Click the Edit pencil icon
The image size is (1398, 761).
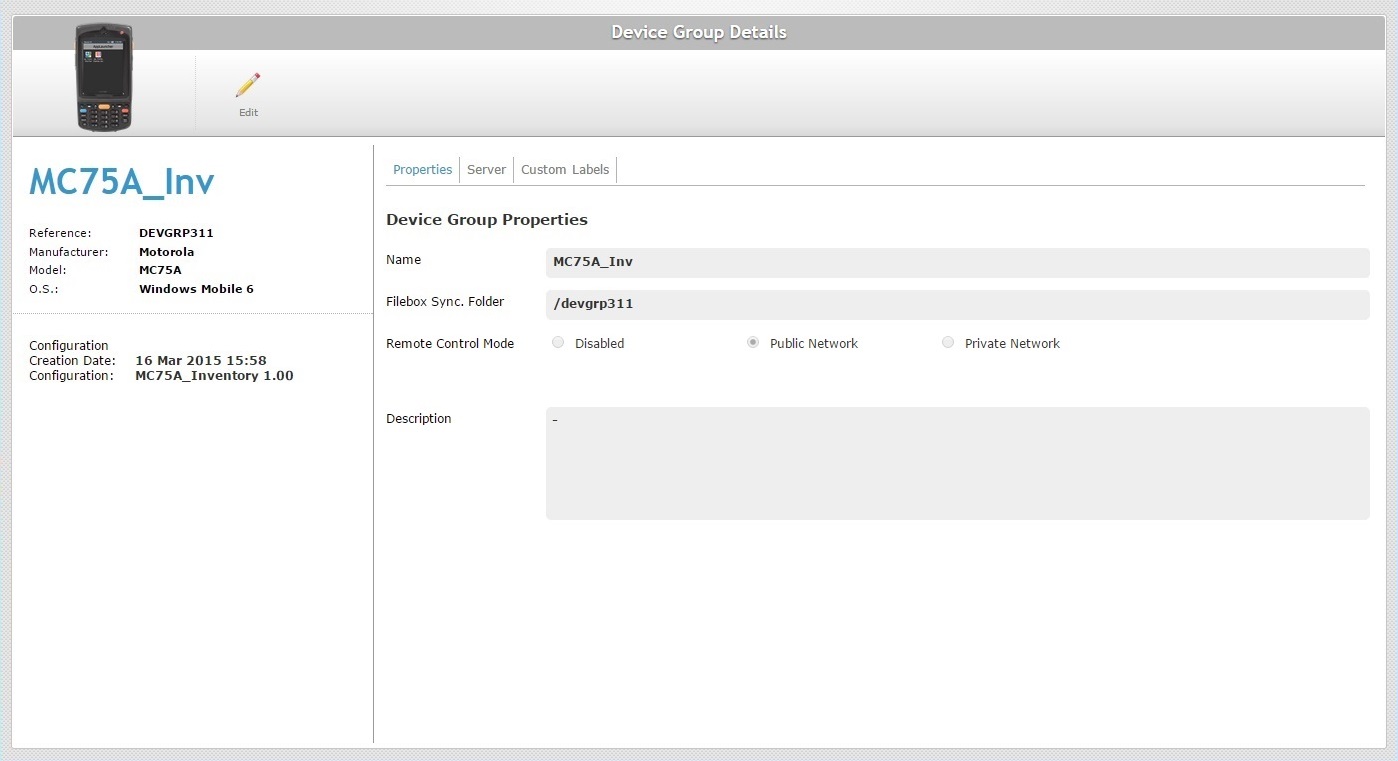248,85
